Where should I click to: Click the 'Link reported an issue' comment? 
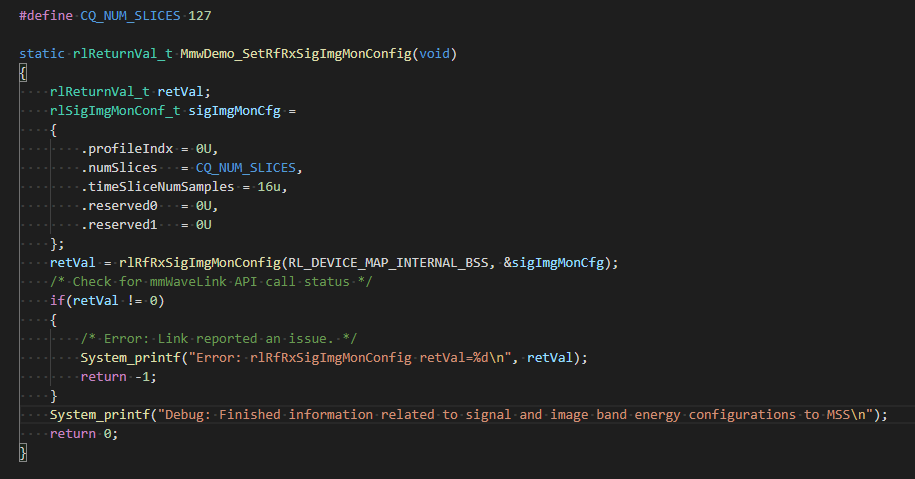[219, 339]
